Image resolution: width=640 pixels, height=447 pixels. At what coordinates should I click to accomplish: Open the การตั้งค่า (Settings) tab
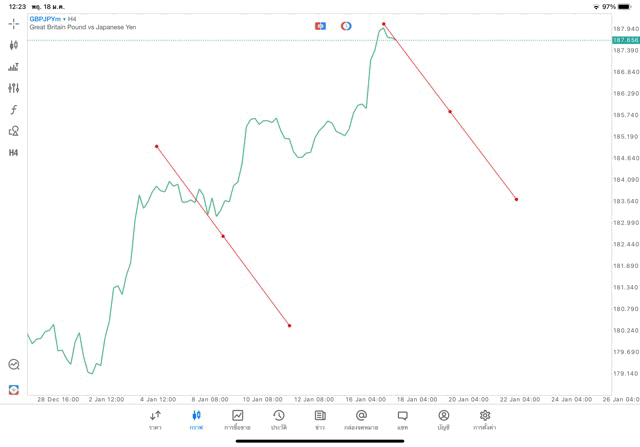pos(485,419)
